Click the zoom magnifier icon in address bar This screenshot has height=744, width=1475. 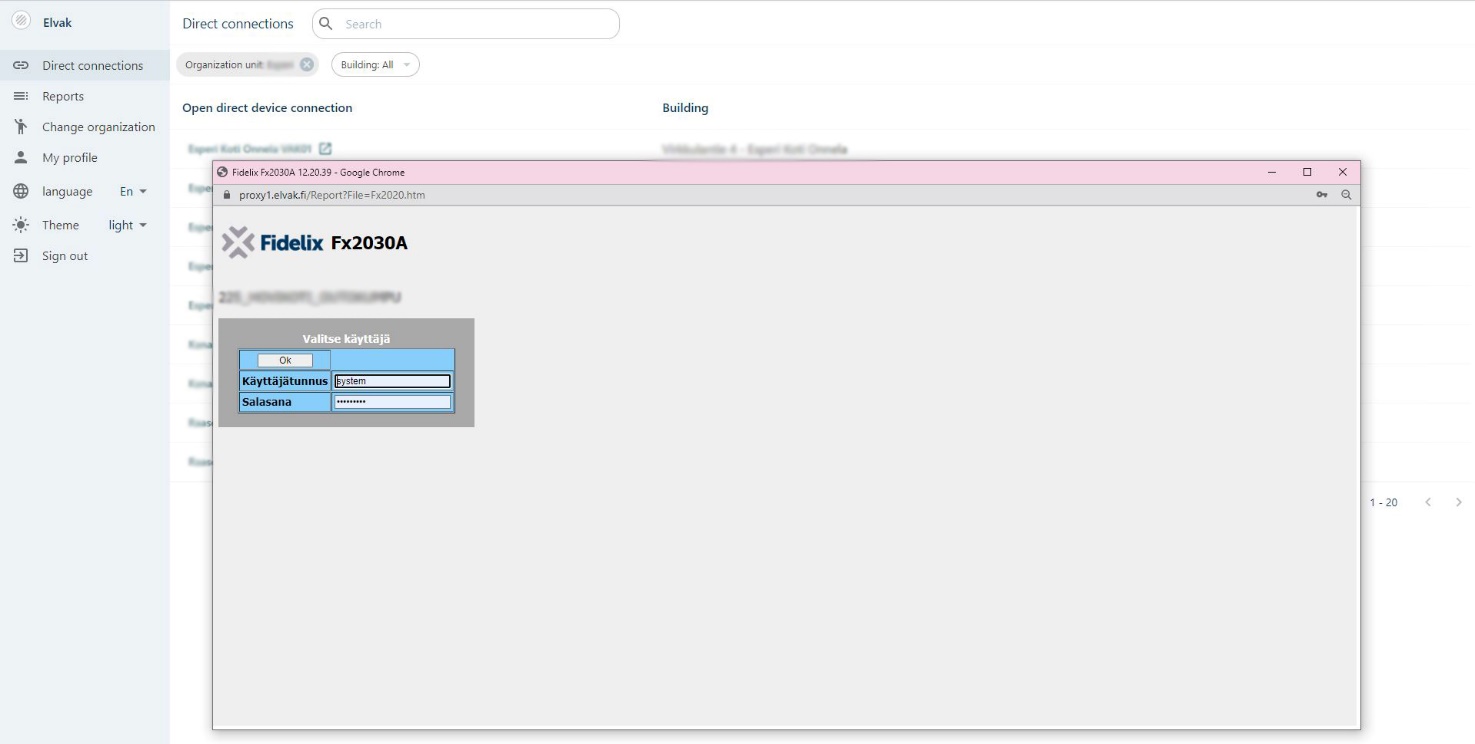pyautogui.click(x=1346, y=195)
